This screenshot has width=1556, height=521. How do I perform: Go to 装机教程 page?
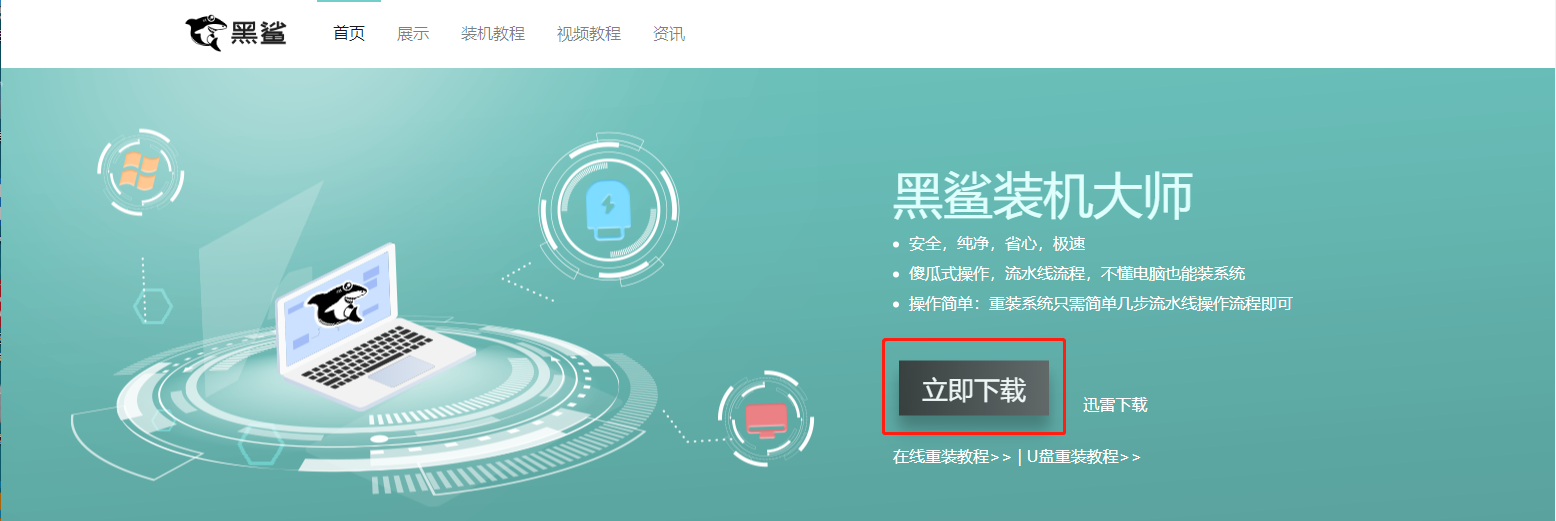(493, 33)
